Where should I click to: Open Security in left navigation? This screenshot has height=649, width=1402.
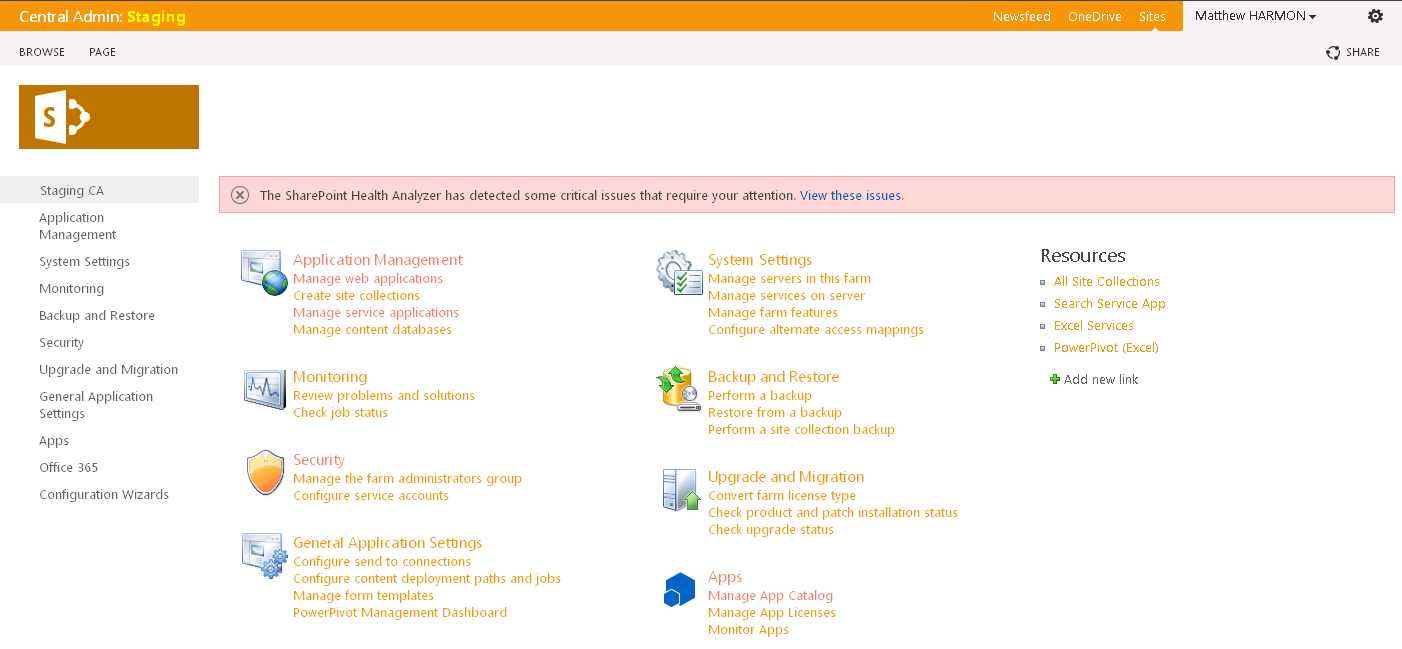(62, 343)
